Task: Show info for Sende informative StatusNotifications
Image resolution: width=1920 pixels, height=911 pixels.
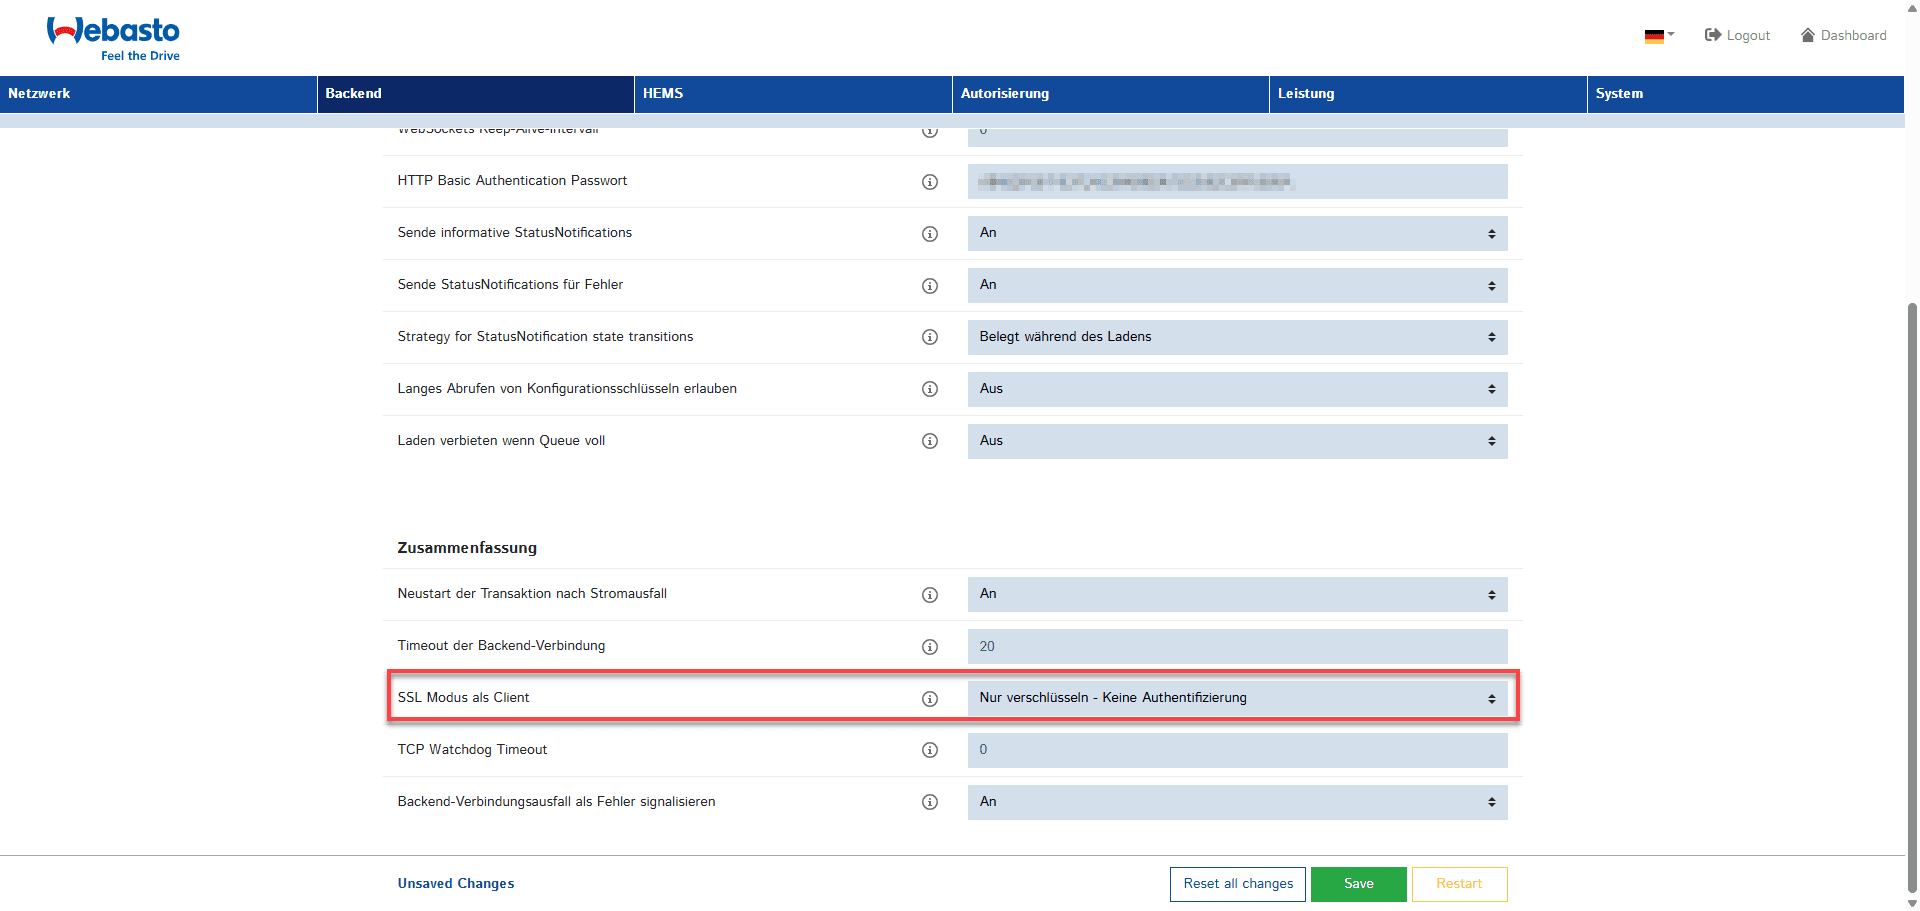Action: tap(930, 234)
